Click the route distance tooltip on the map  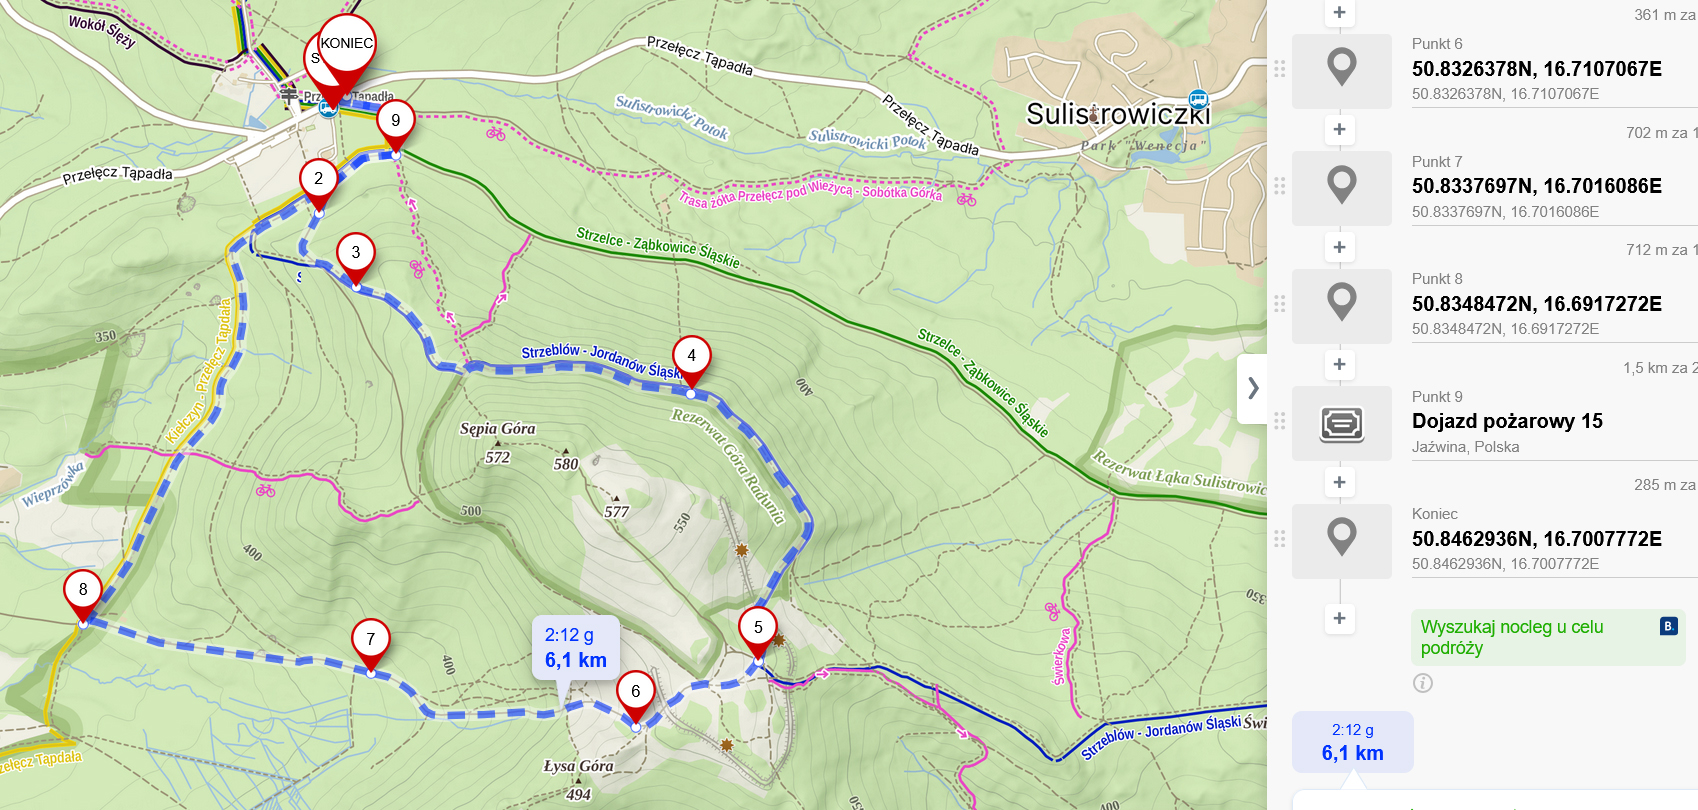pos(576,648)
